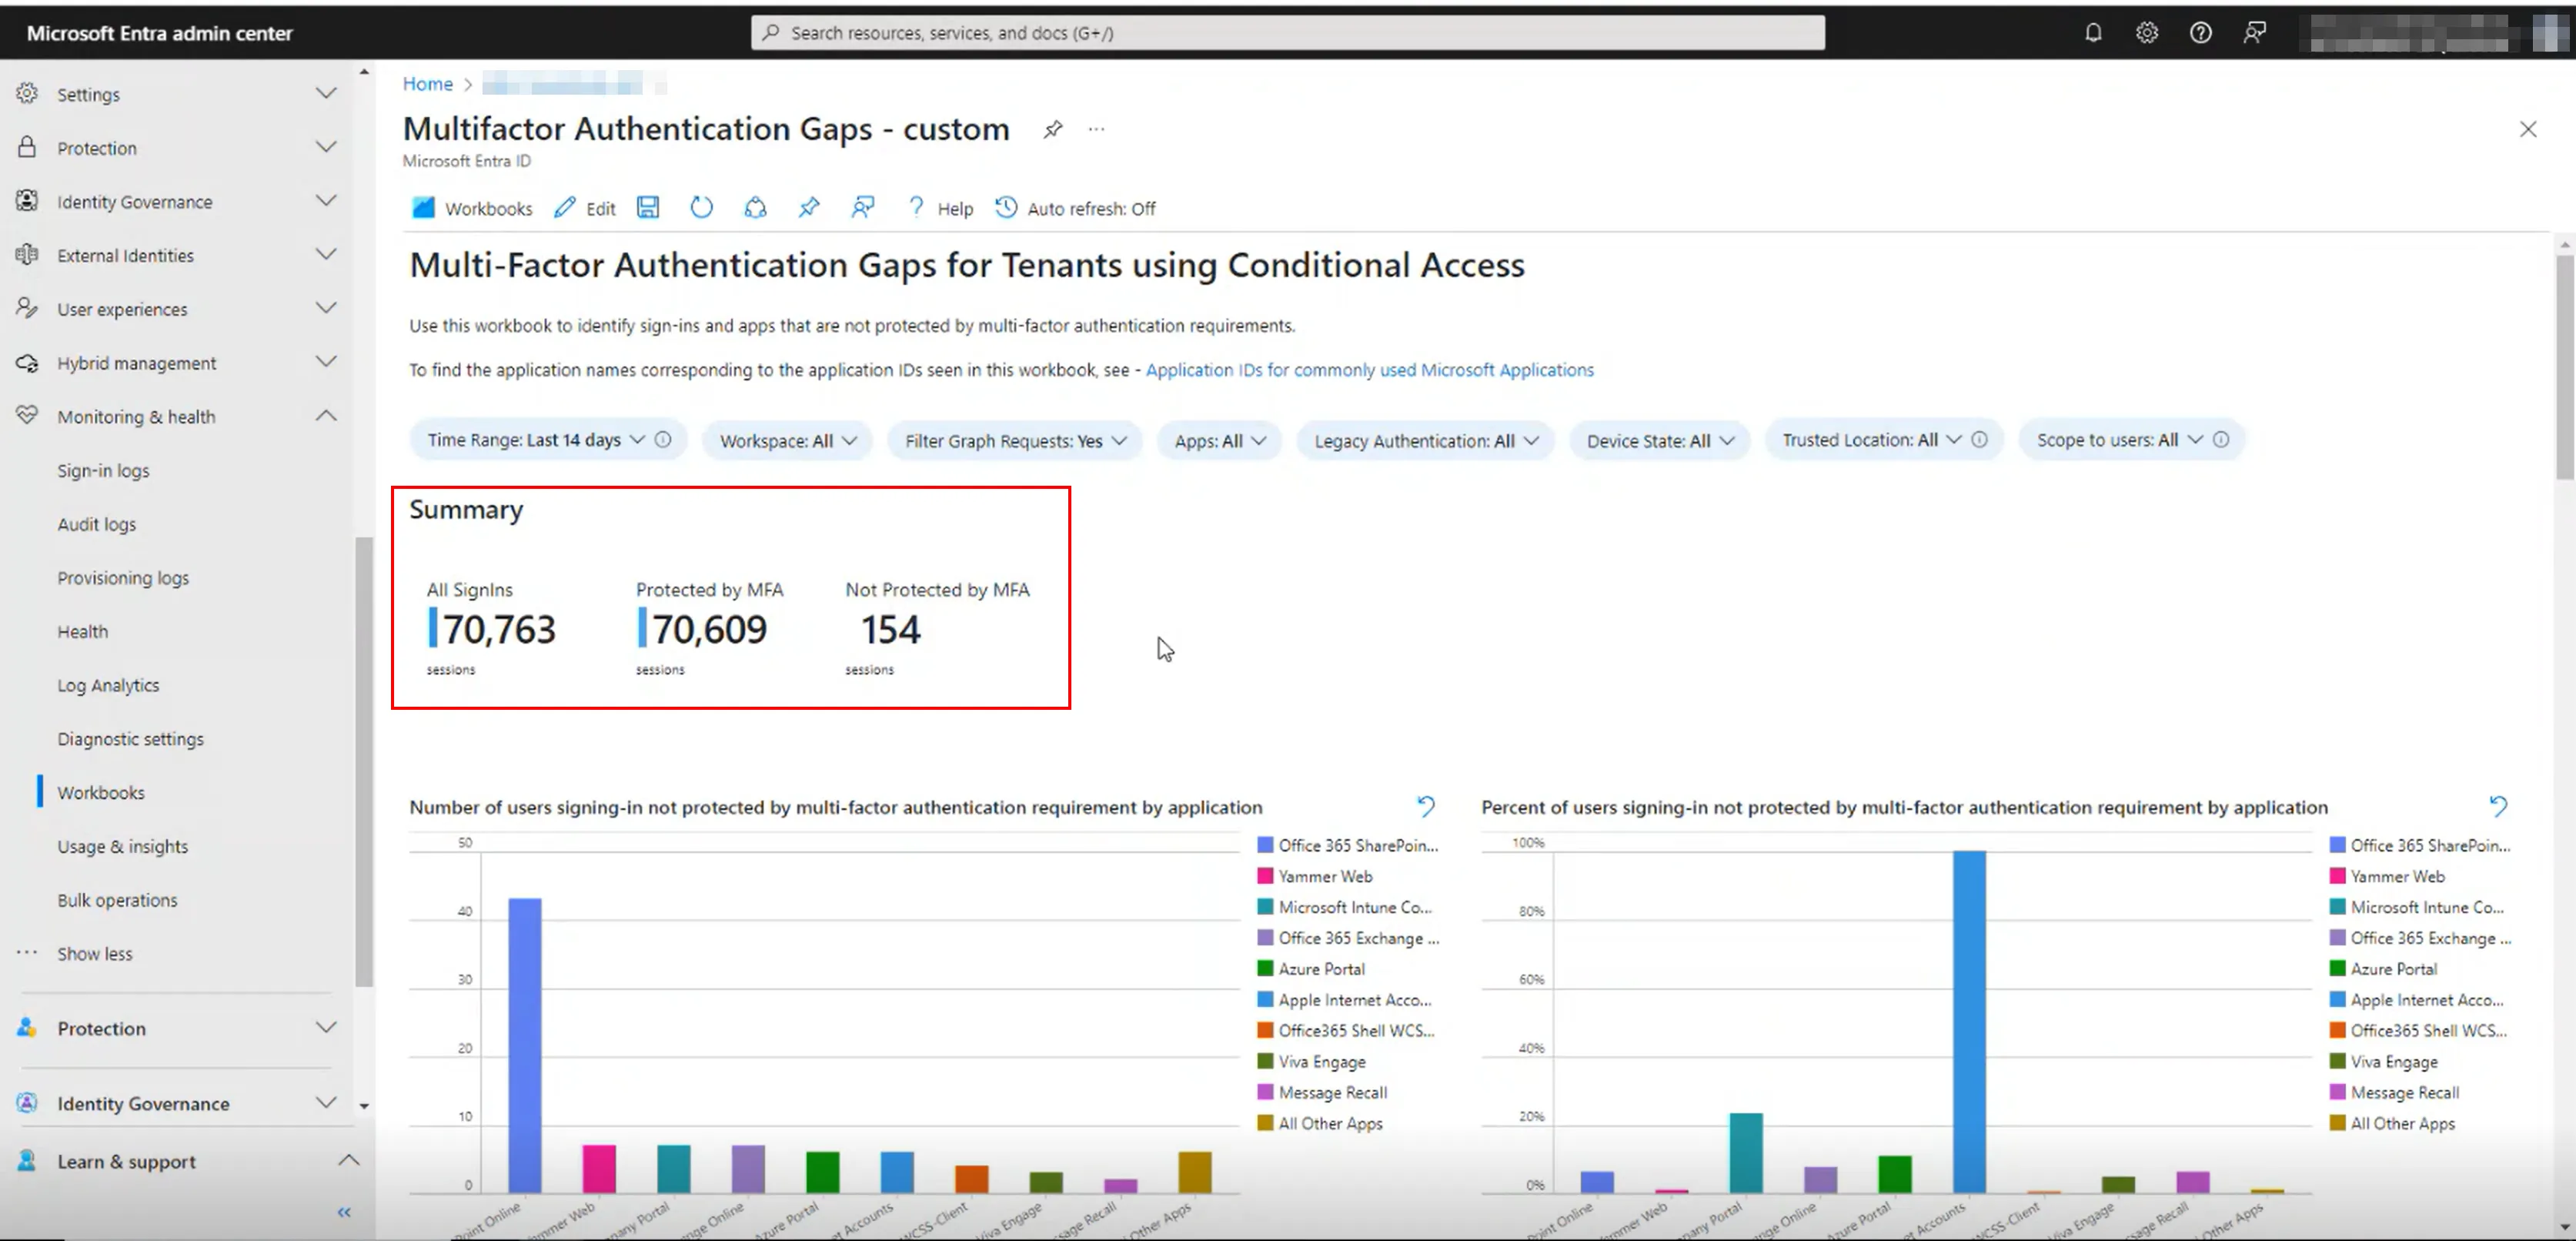Viewport: 2576px width, 1241px height.
Task: Click the feedback icon in the workbook toolbar
Action: point(863,207)
